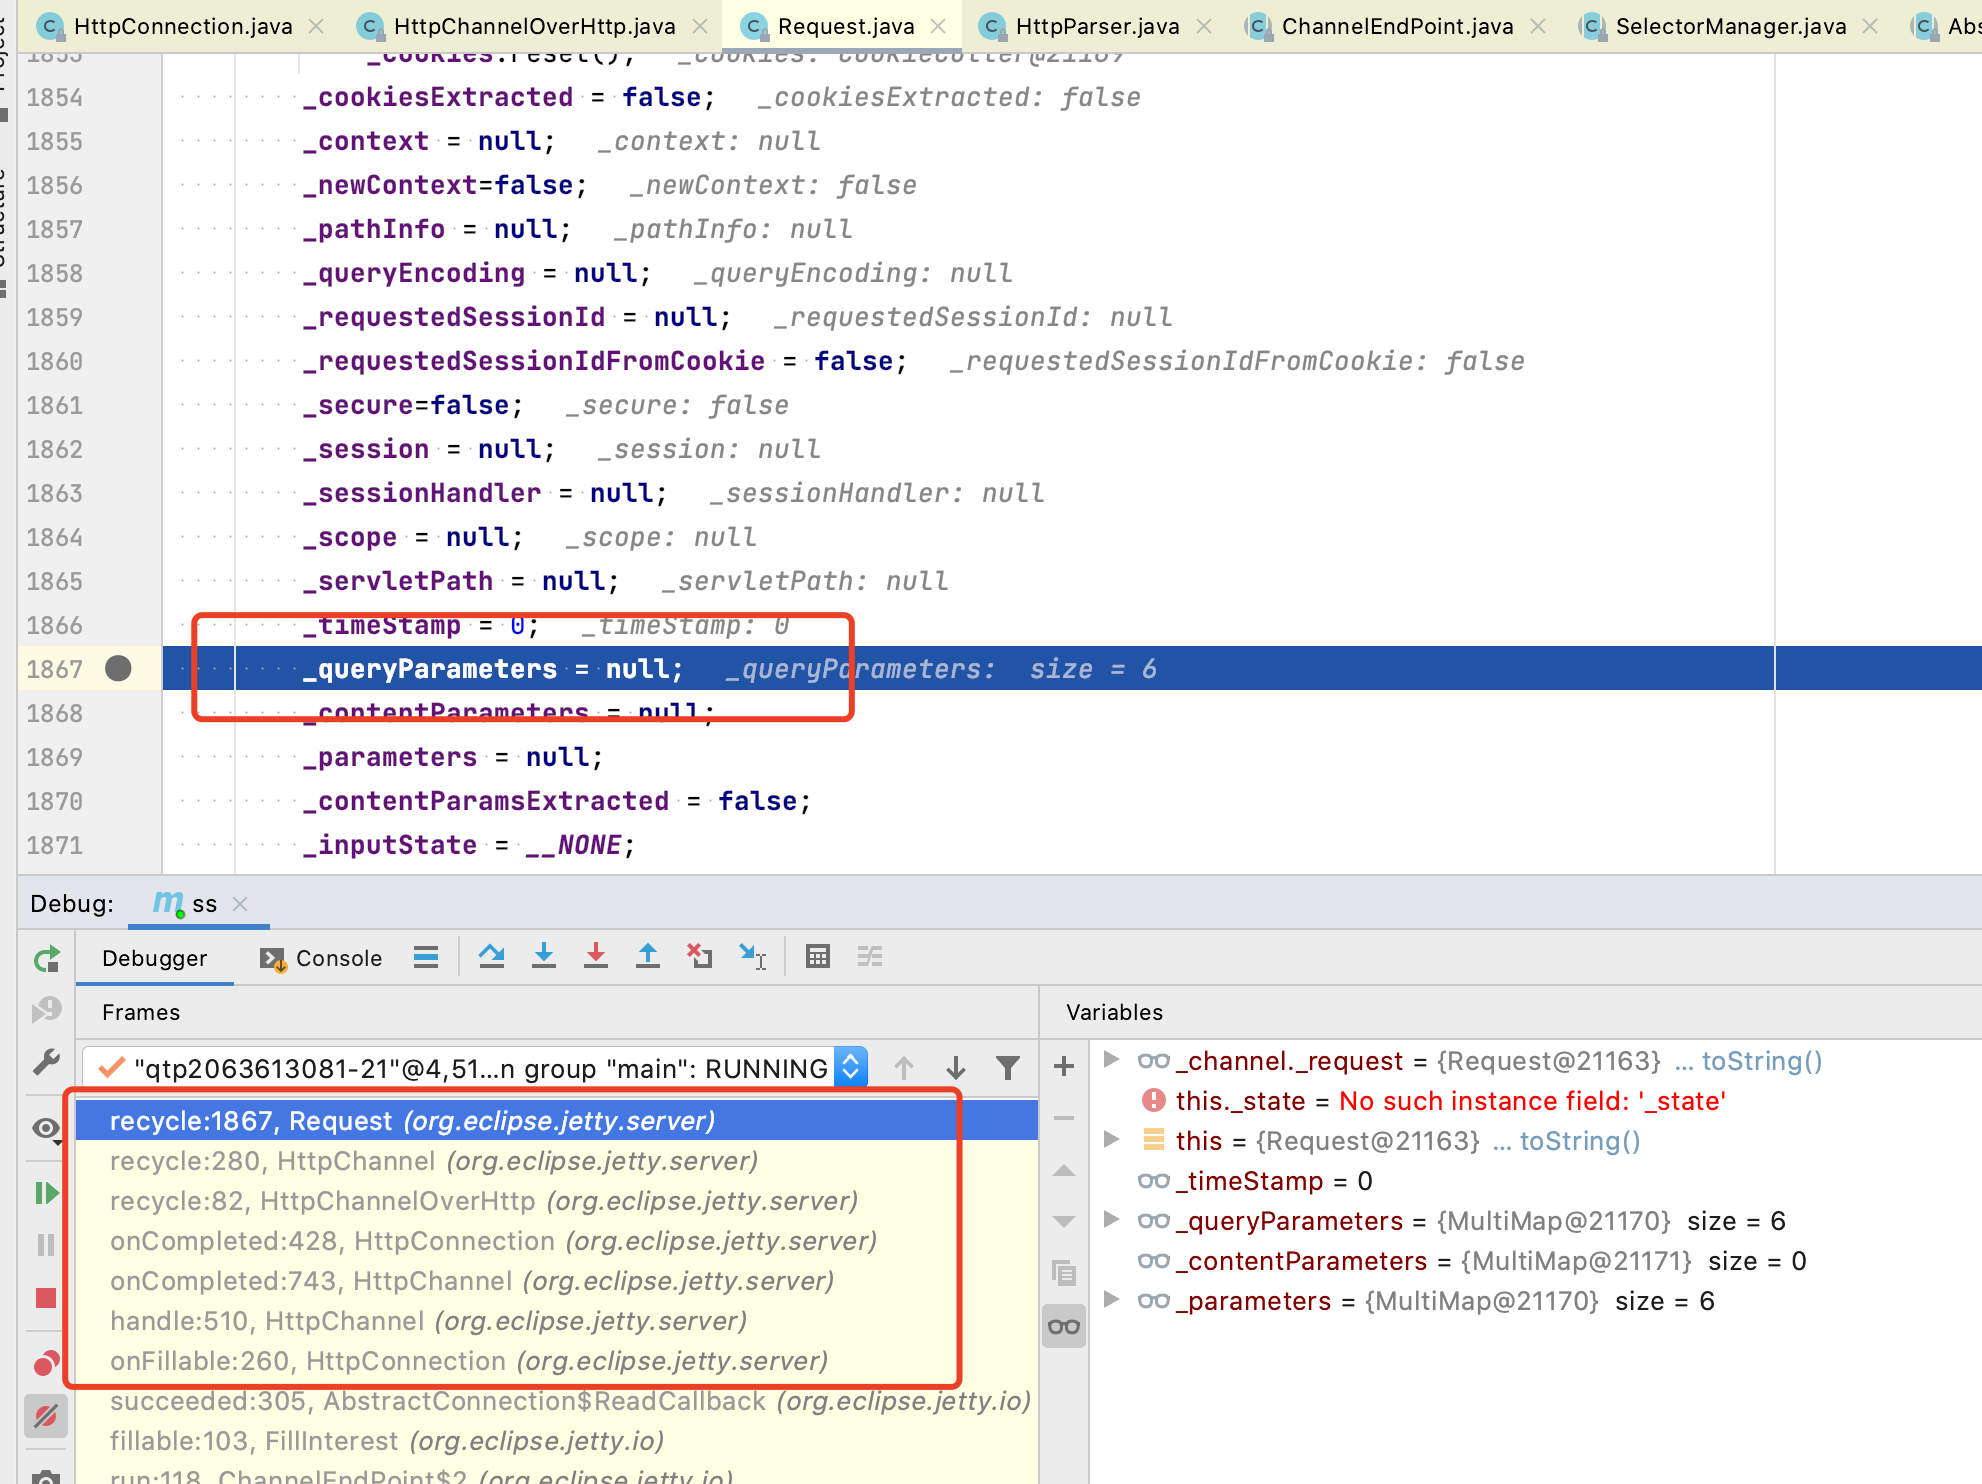
Task: Open the Evaluate Expression calculator icon
Action: click(x=817, y=957)
